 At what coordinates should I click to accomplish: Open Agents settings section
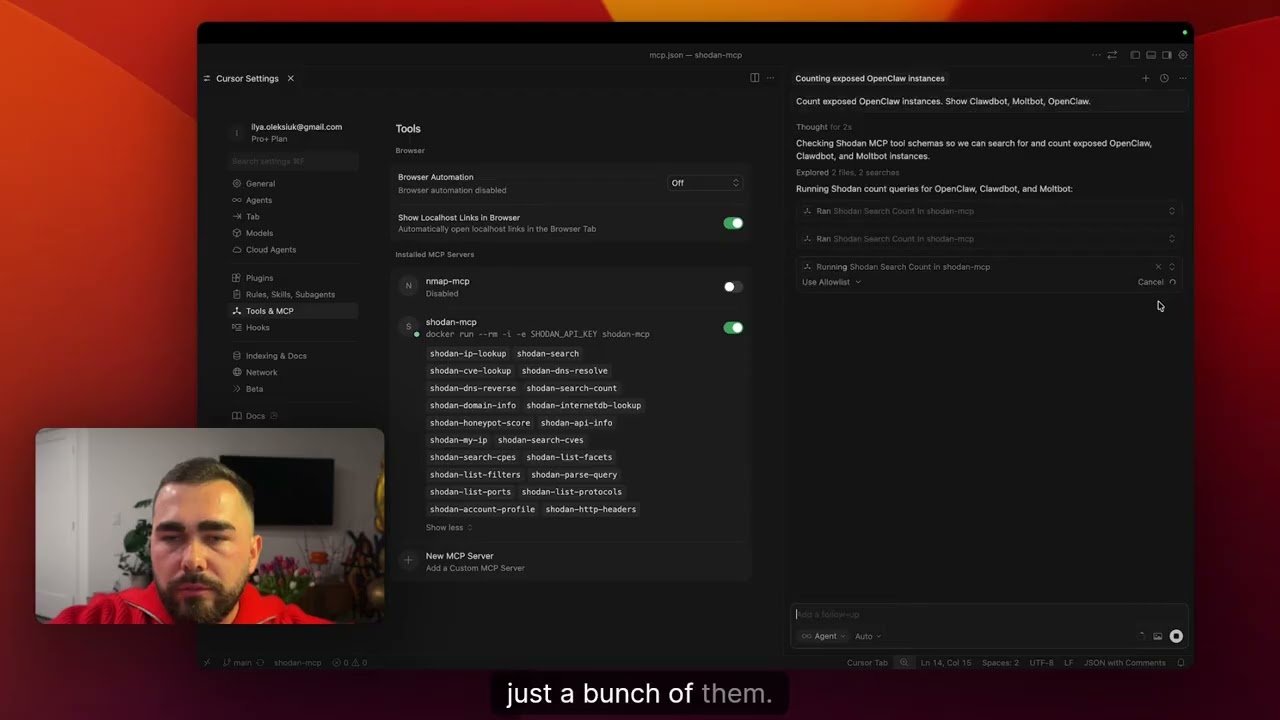(x=293, y=200)
